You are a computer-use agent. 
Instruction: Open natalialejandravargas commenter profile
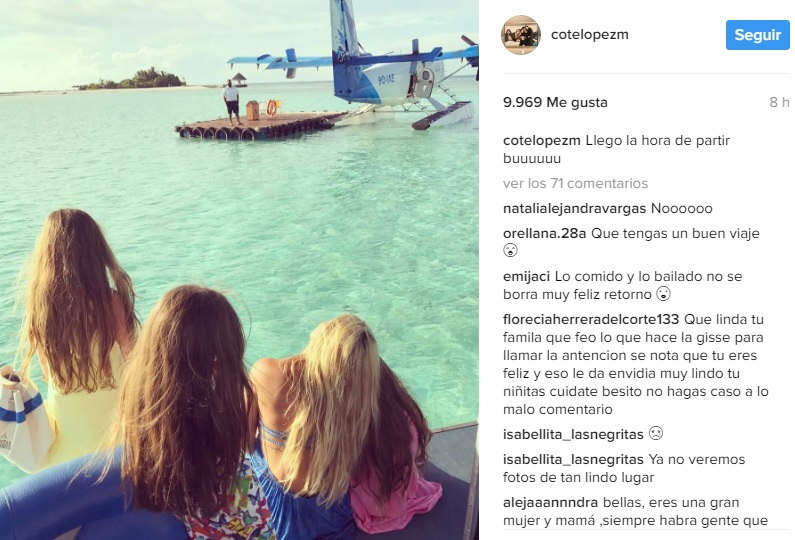coord(574,208)
